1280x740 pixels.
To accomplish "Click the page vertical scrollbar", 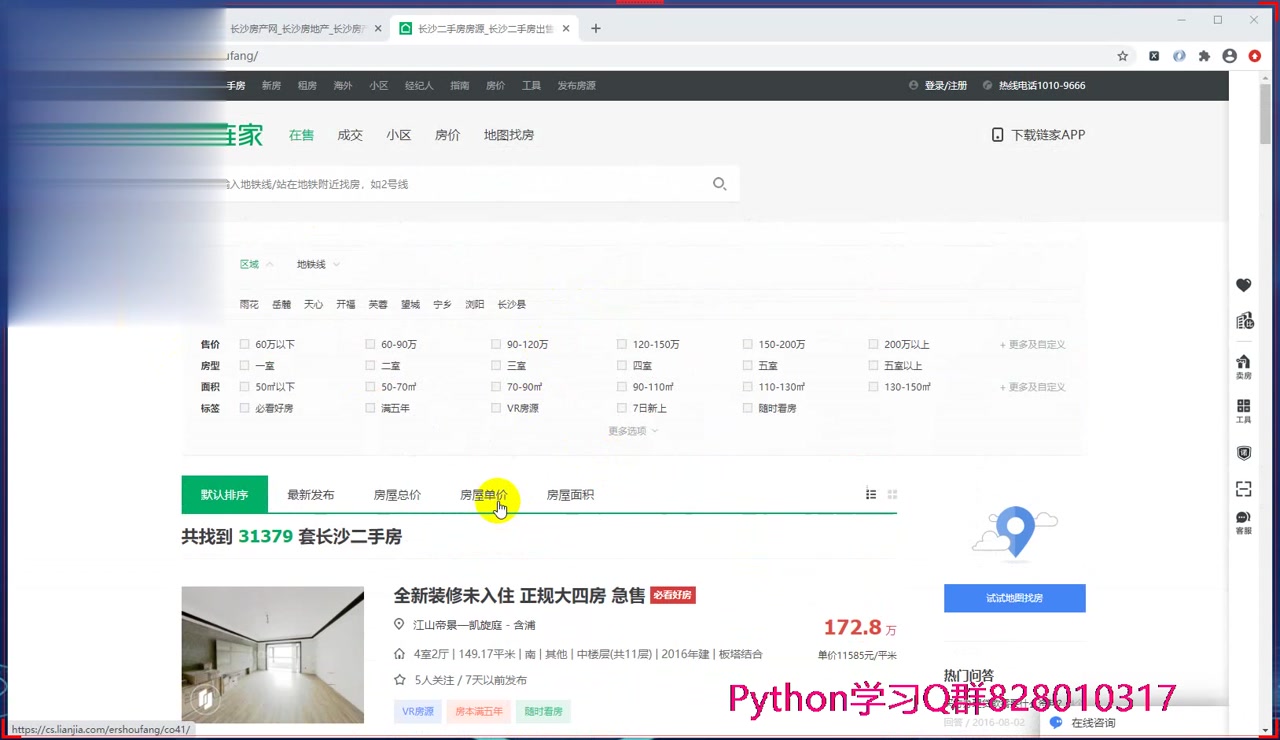I will [x=1266, y=115].
